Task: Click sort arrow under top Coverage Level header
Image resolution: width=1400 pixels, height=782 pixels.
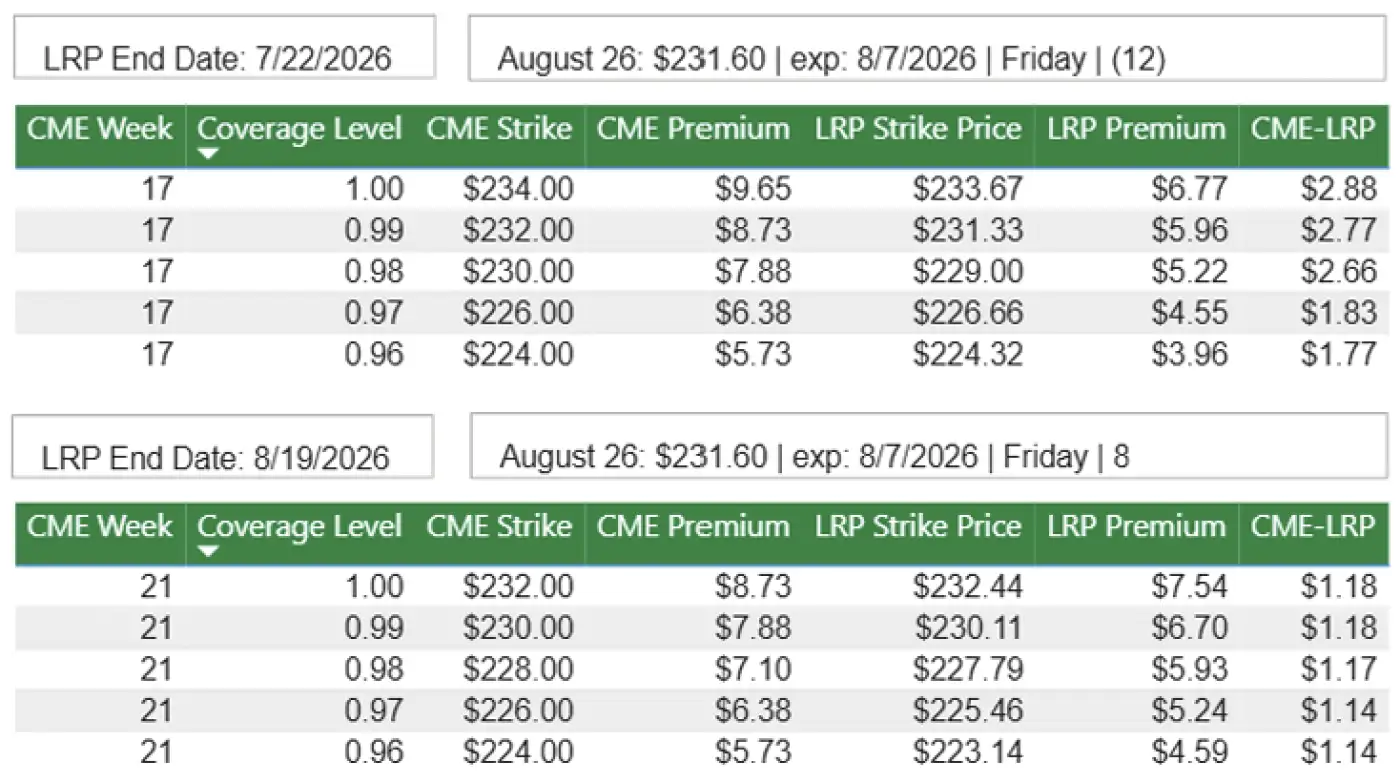Action: point(208,154)
